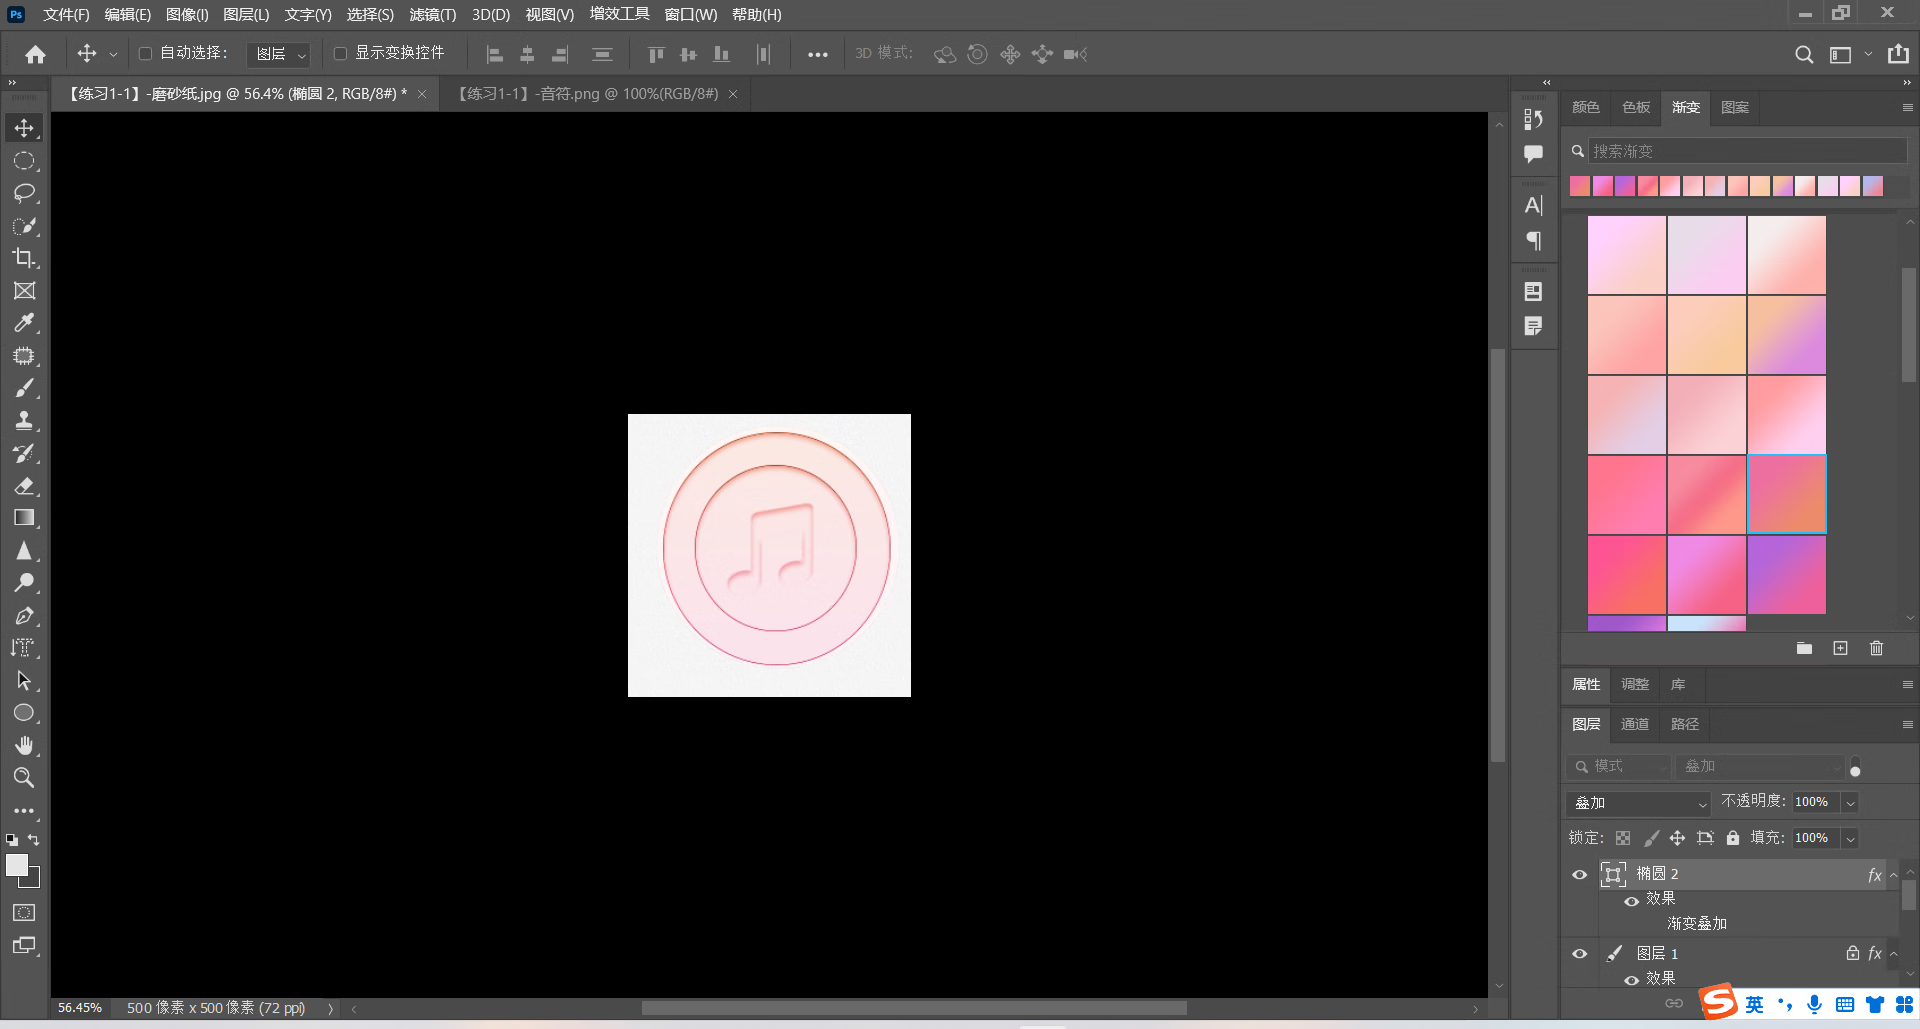The width and height of the screenshot is (1920, 1029).
Task: Open the 叠加 blend mode dropdown
Action: click(x=1638, y=803)
